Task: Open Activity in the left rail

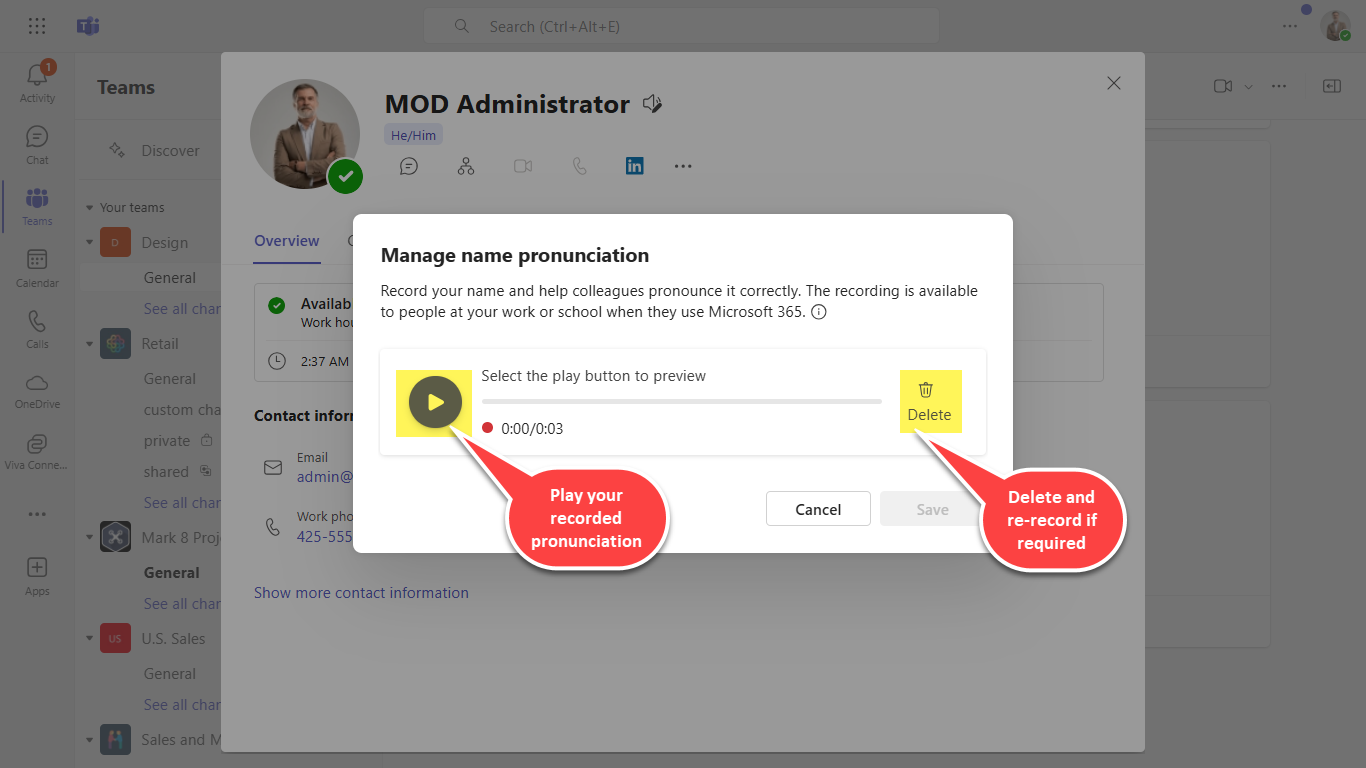Action: [37, 82]
